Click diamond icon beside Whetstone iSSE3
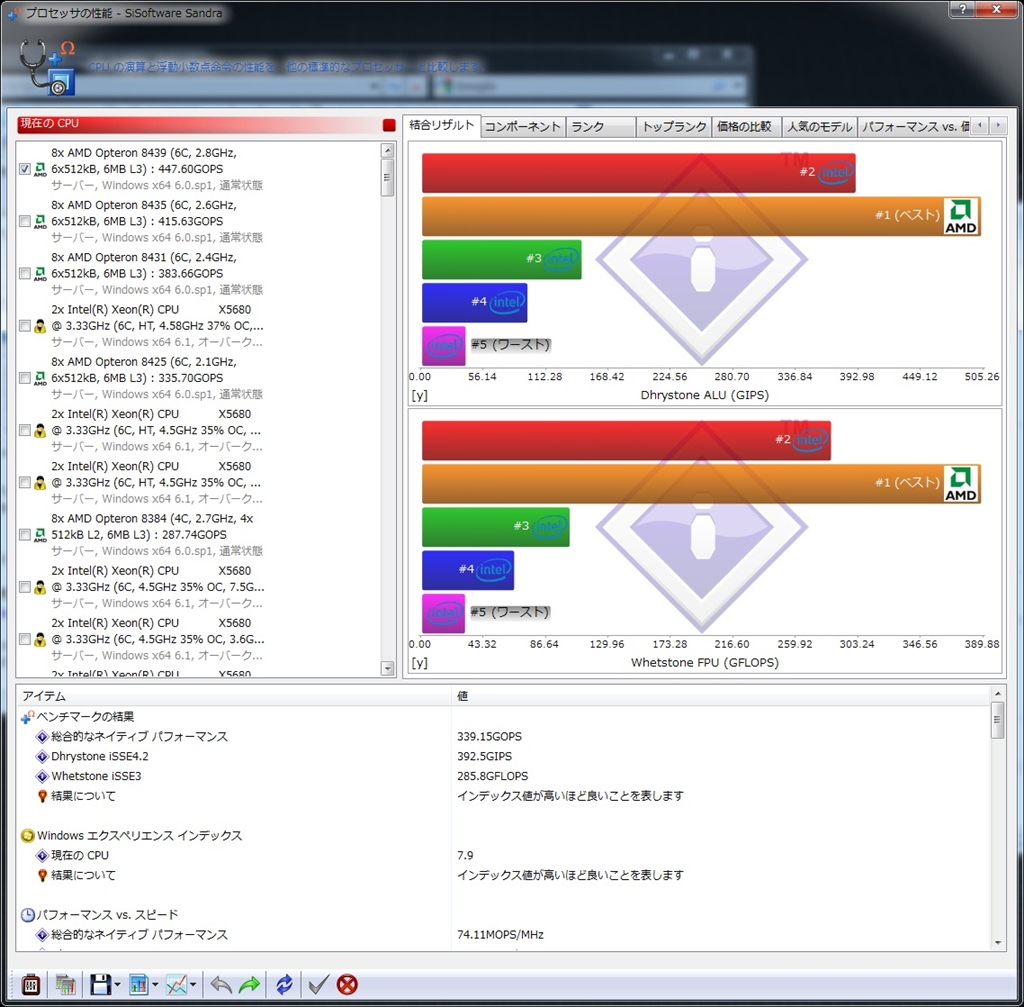Viewport: 1024px width, 1007px height. point(42,776)
